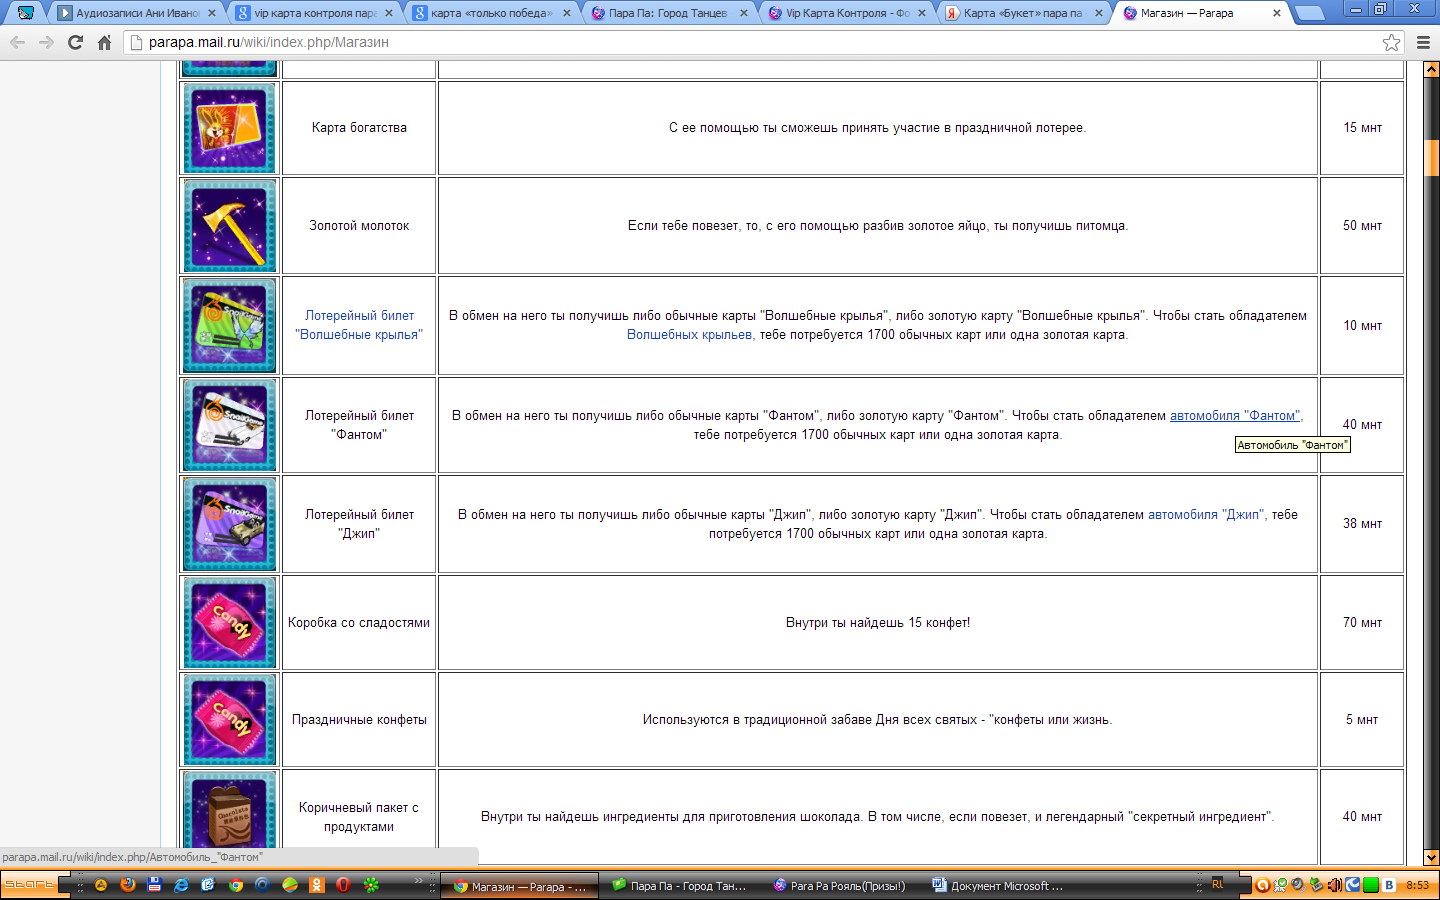This screenshot has width=1440, height=900.
Task: Click the VK tray icon
Action: 1389,885
